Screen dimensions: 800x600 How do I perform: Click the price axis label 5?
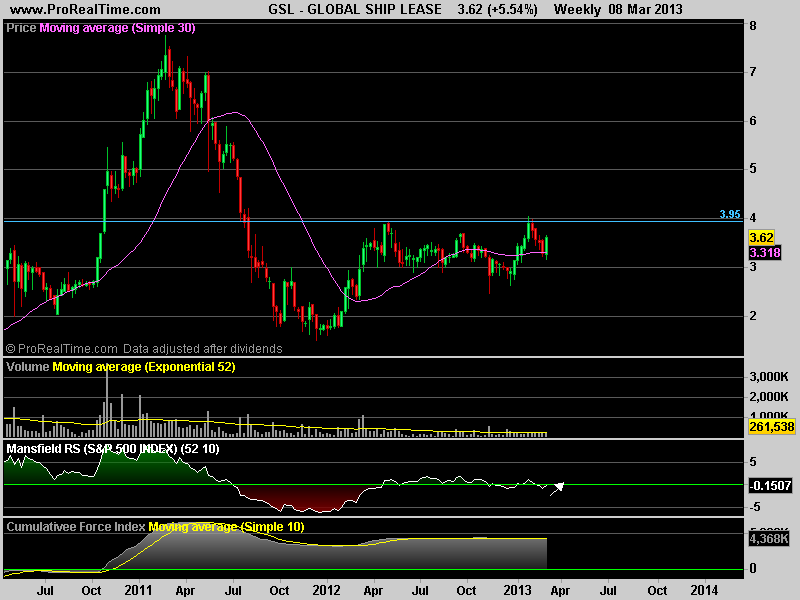(x=753, y=169)
